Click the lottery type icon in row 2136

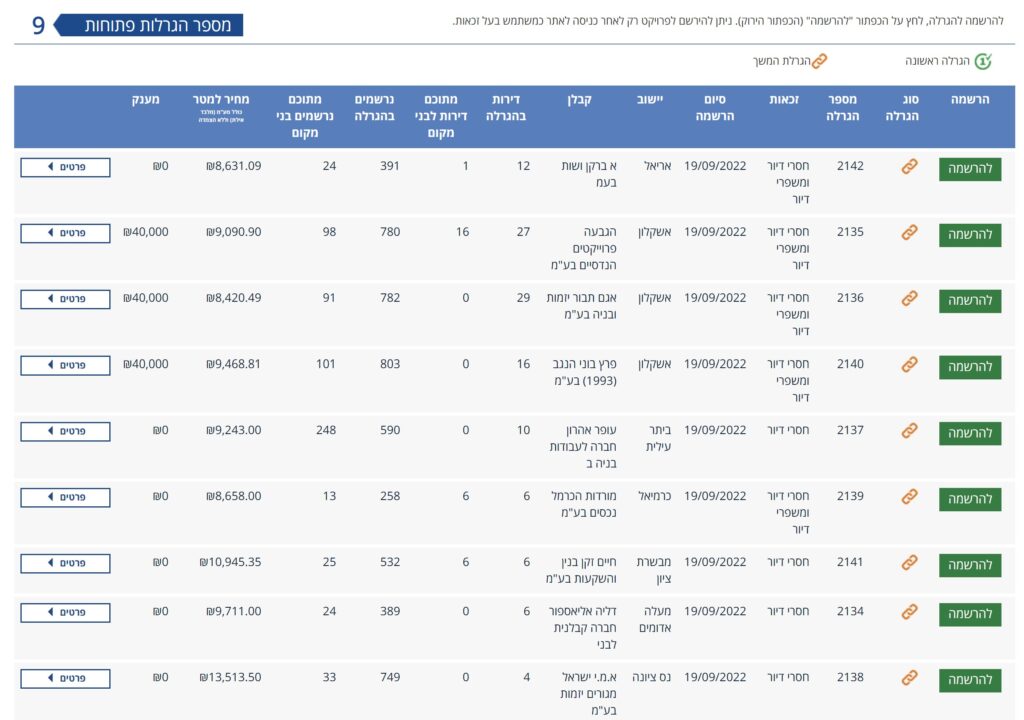[909, 298]
